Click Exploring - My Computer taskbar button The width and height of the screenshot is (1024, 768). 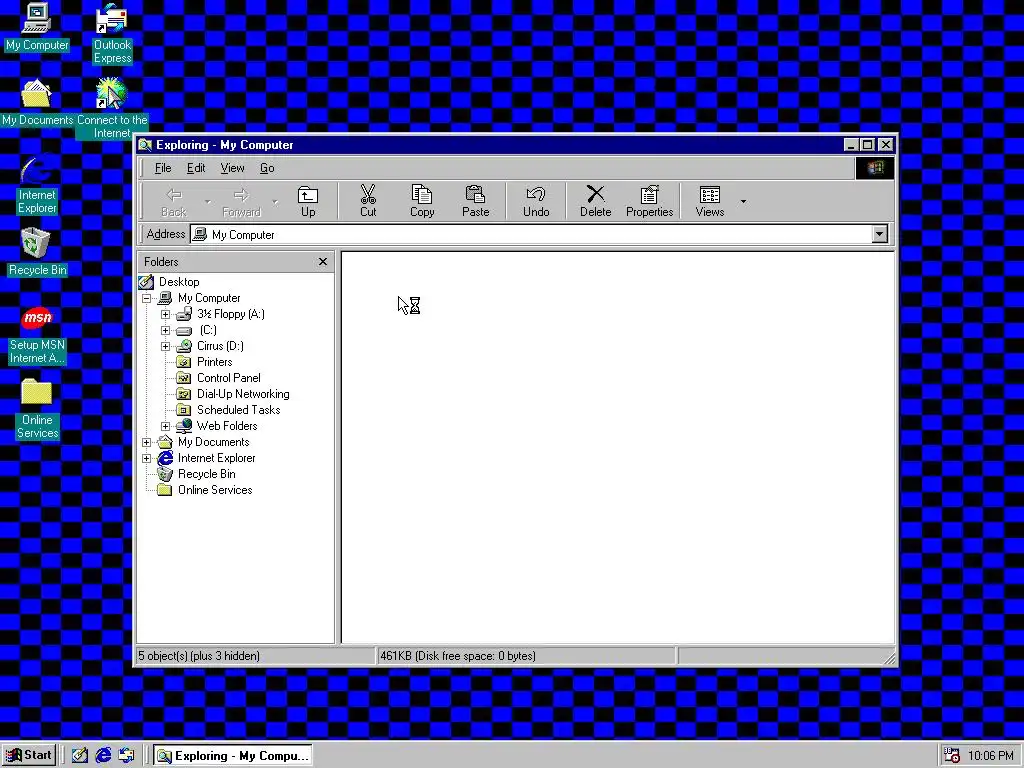232,756
